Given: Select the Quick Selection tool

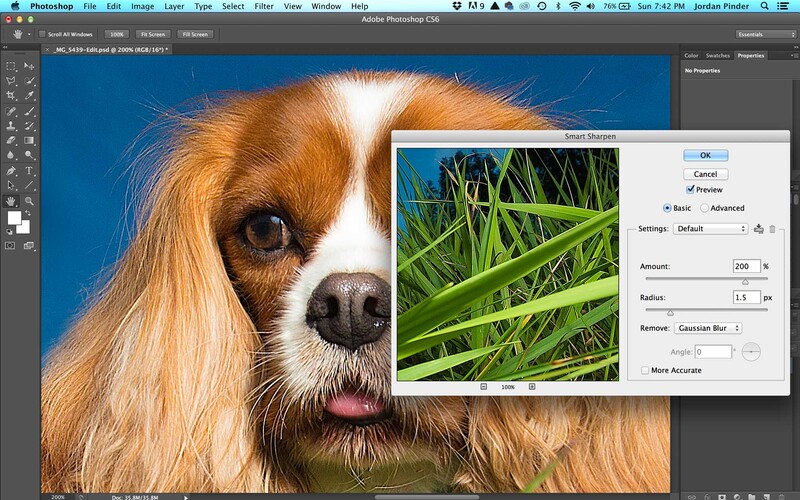Looking at the screenshot, I should (29, 81).
